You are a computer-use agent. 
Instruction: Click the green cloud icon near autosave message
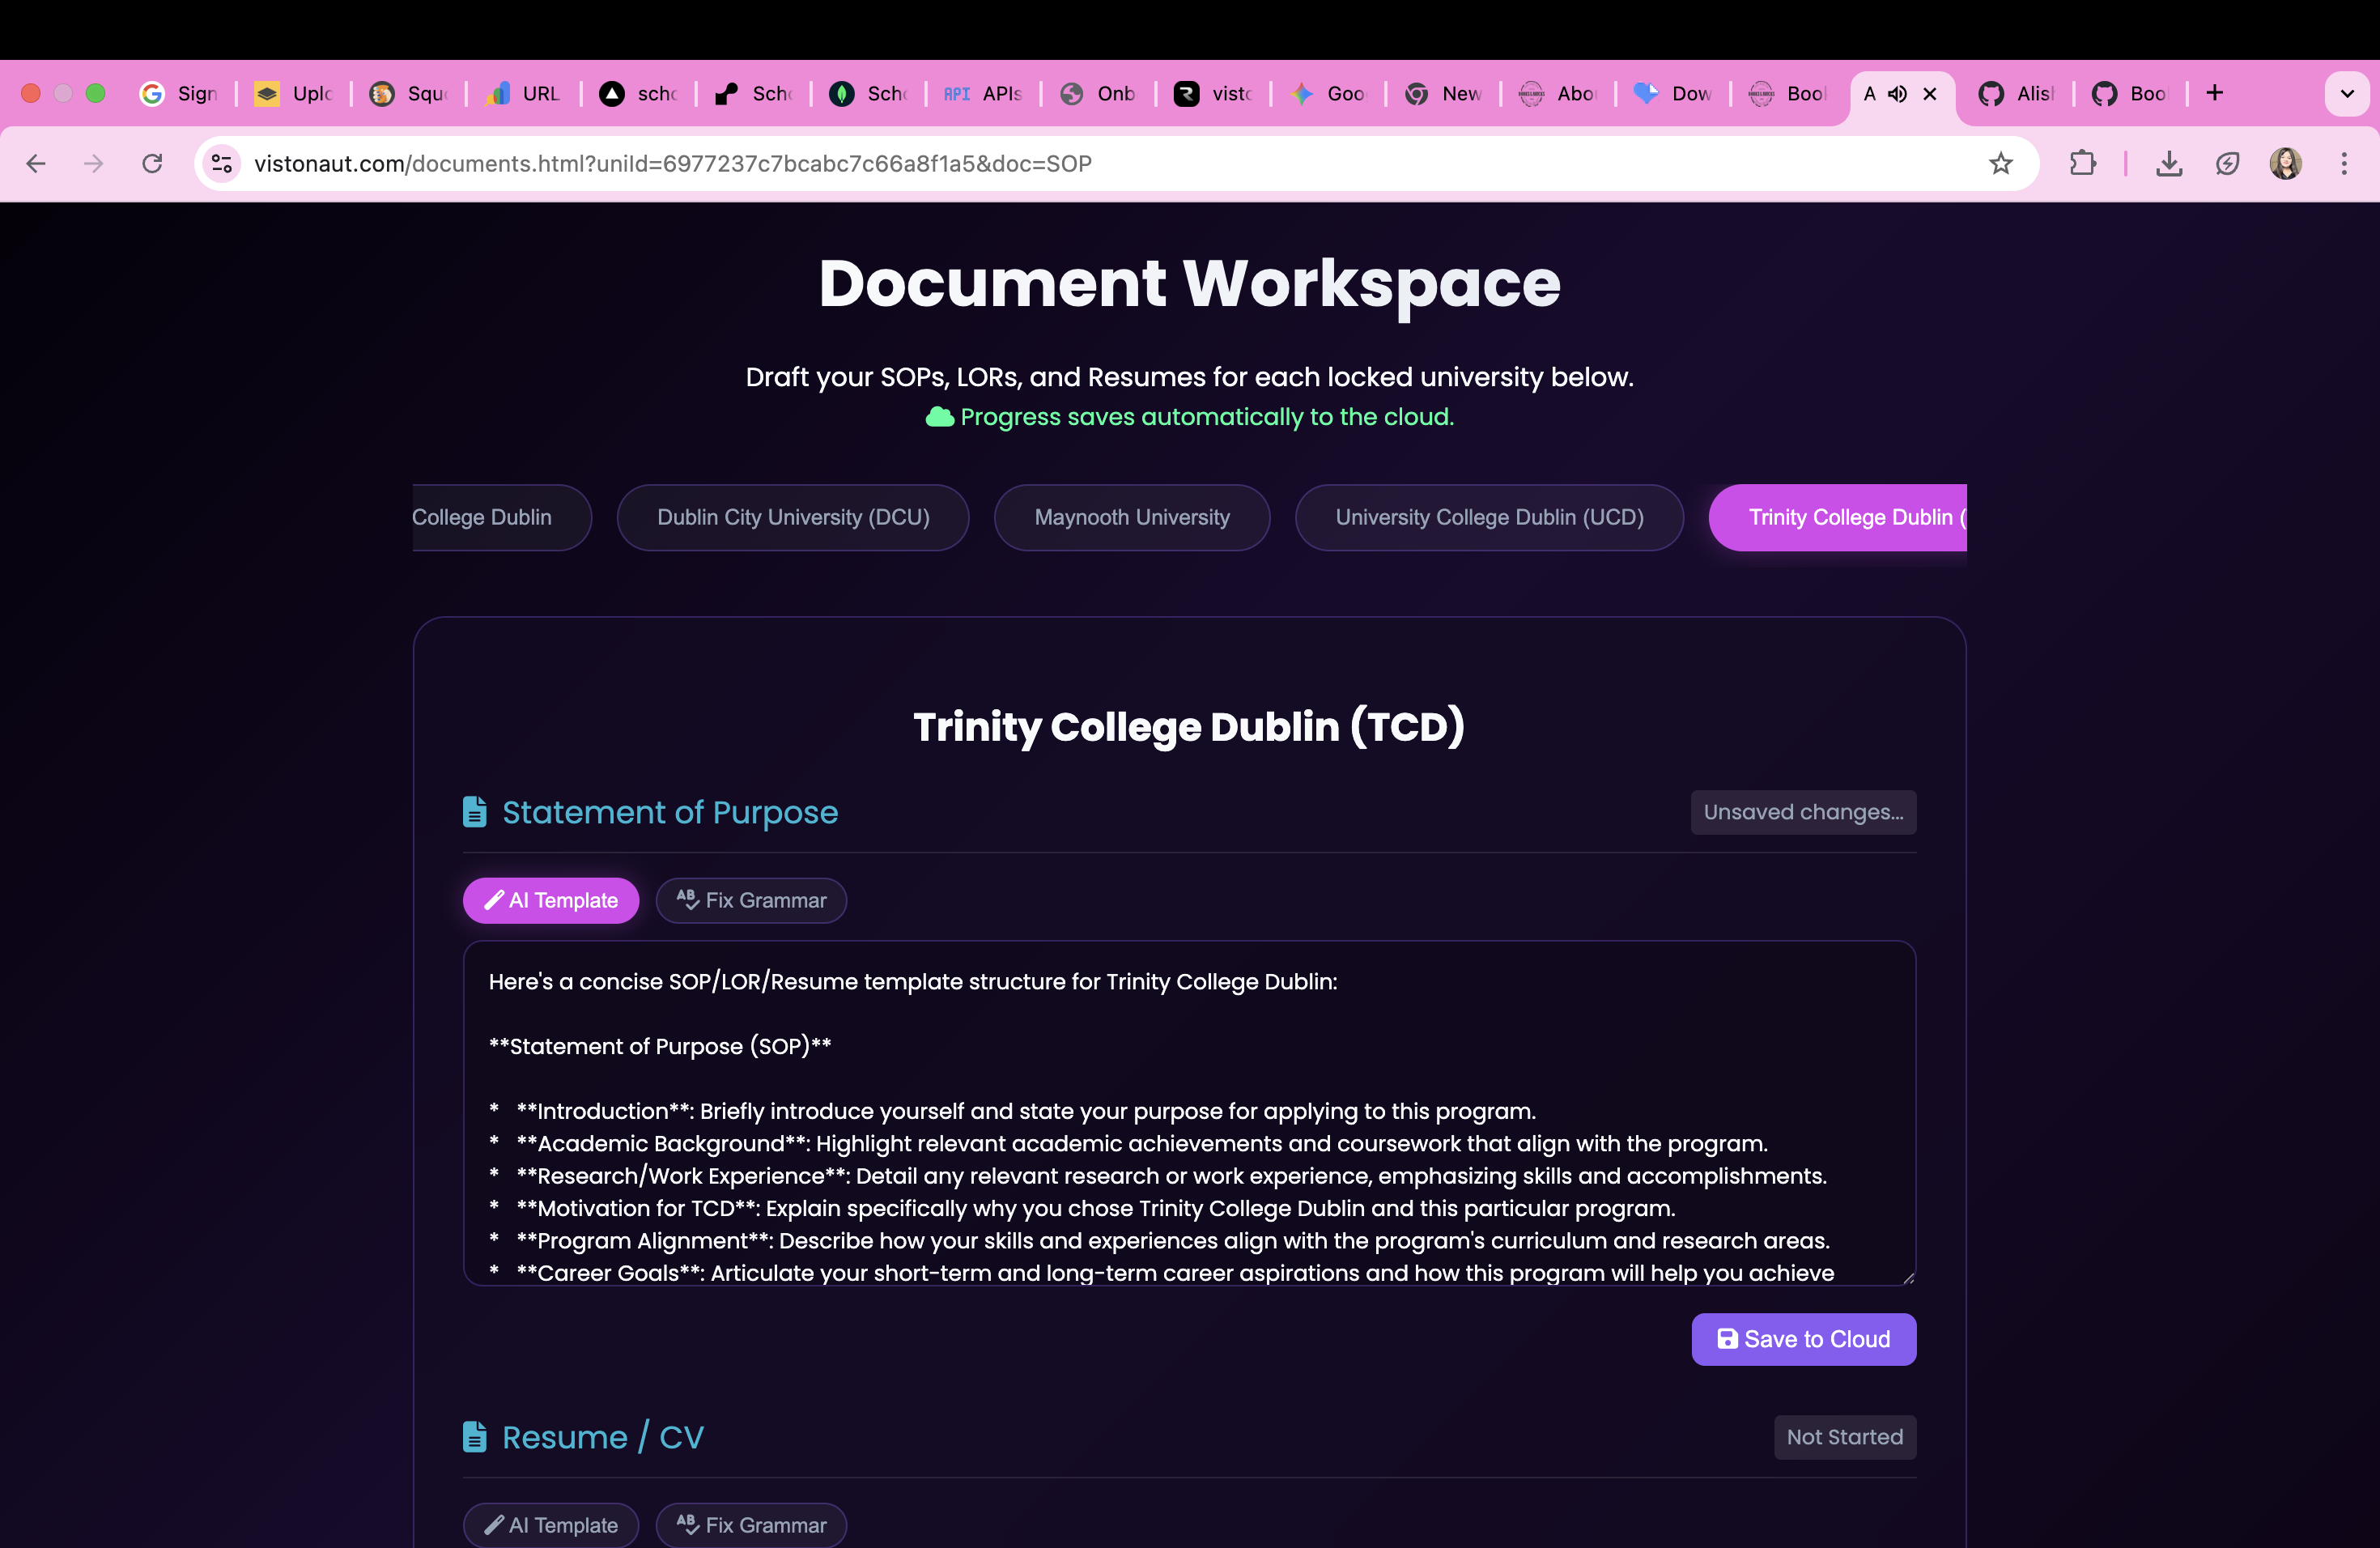click(939, 417)
